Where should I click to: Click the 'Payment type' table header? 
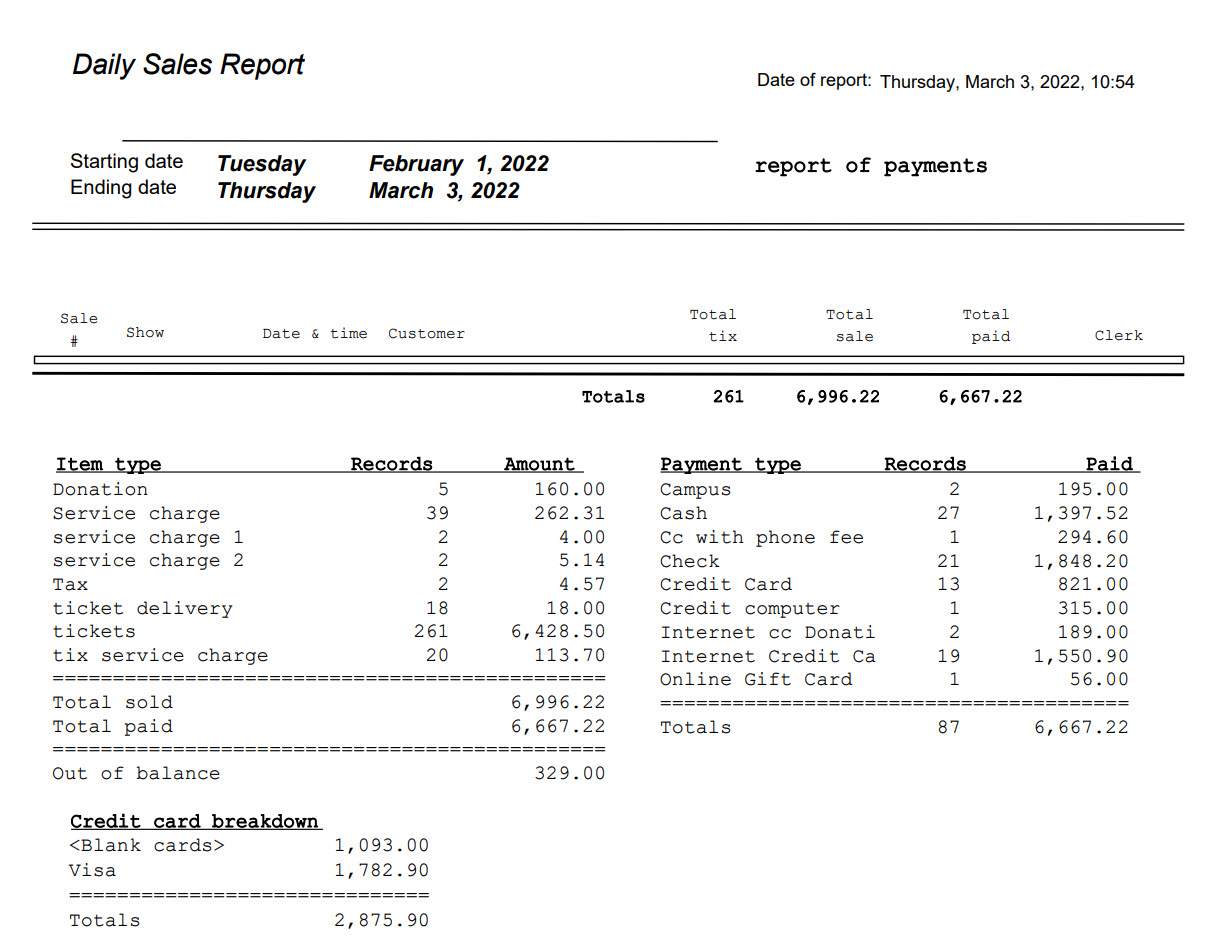click(731, 464)
